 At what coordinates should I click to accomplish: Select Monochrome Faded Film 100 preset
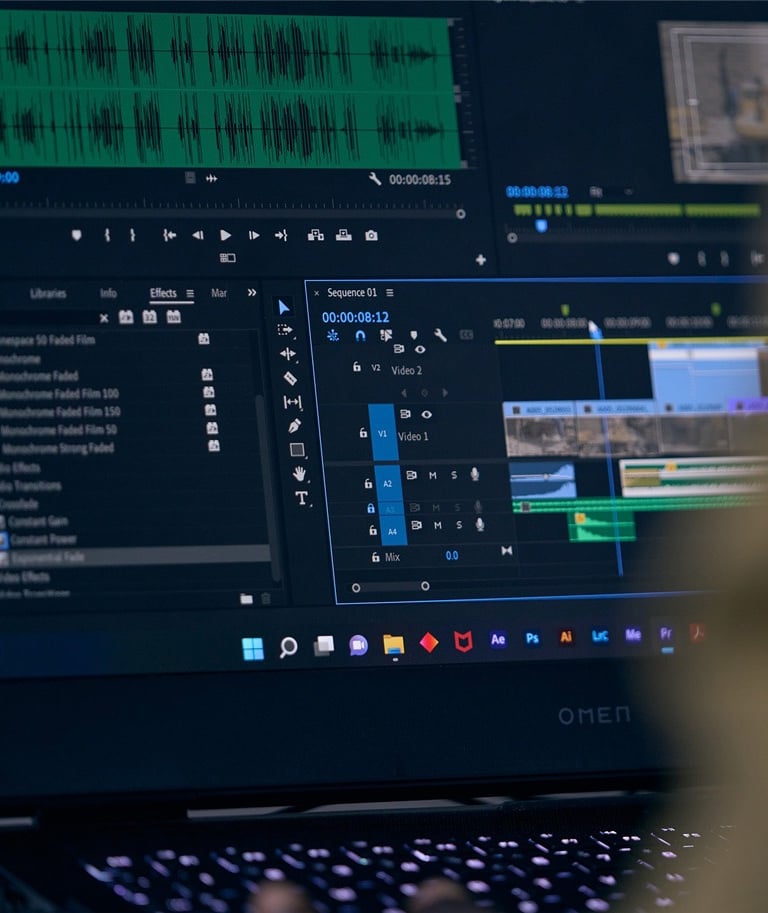59,394
